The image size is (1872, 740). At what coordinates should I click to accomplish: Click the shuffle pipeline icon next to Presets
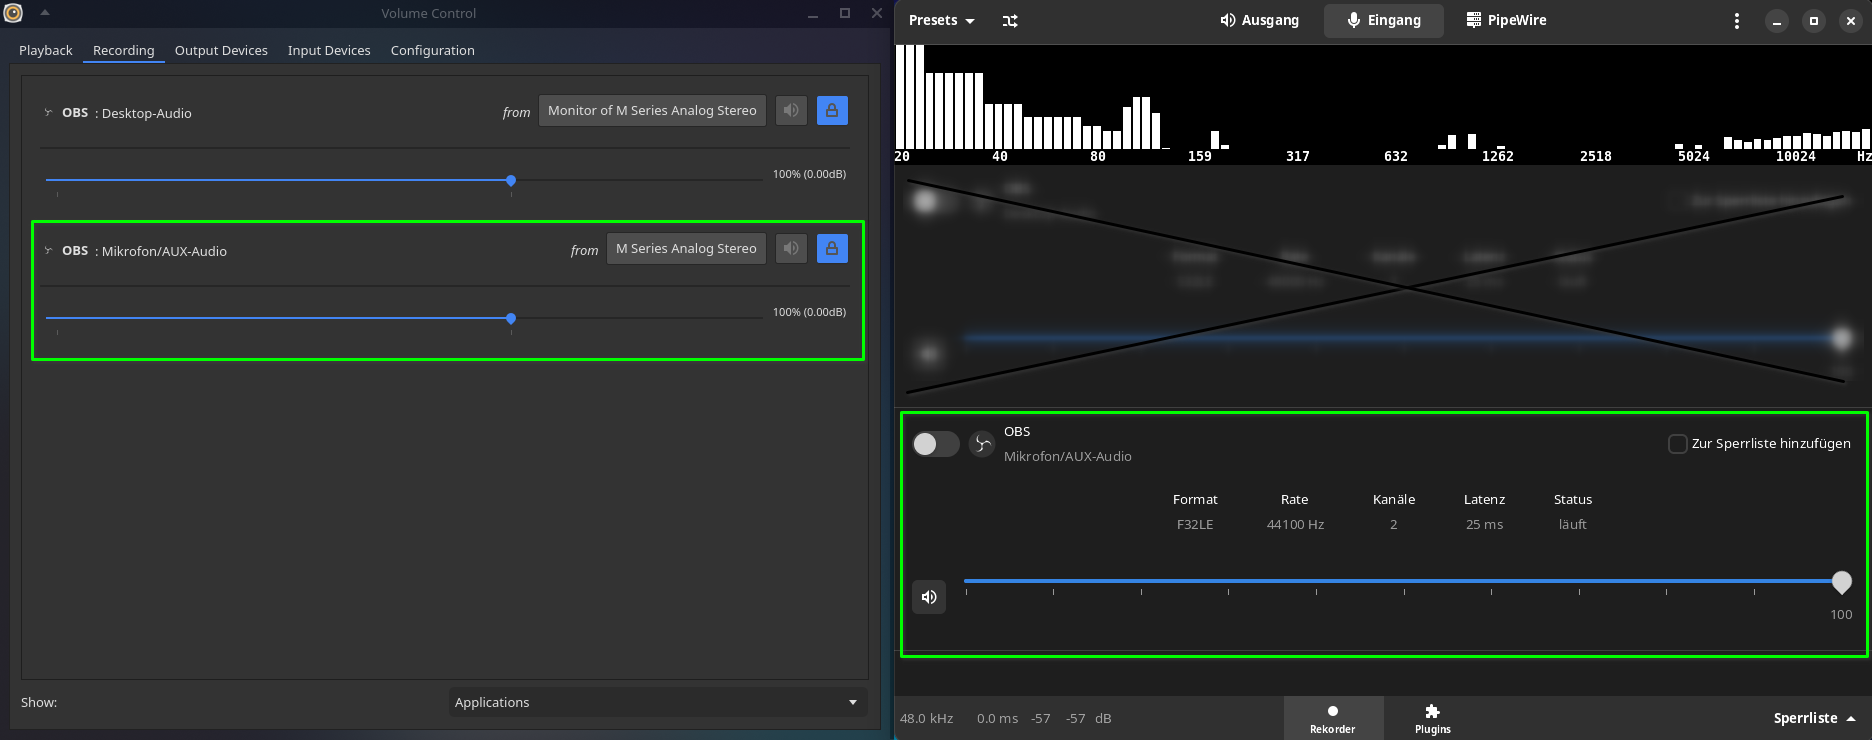pos(1010,20)
